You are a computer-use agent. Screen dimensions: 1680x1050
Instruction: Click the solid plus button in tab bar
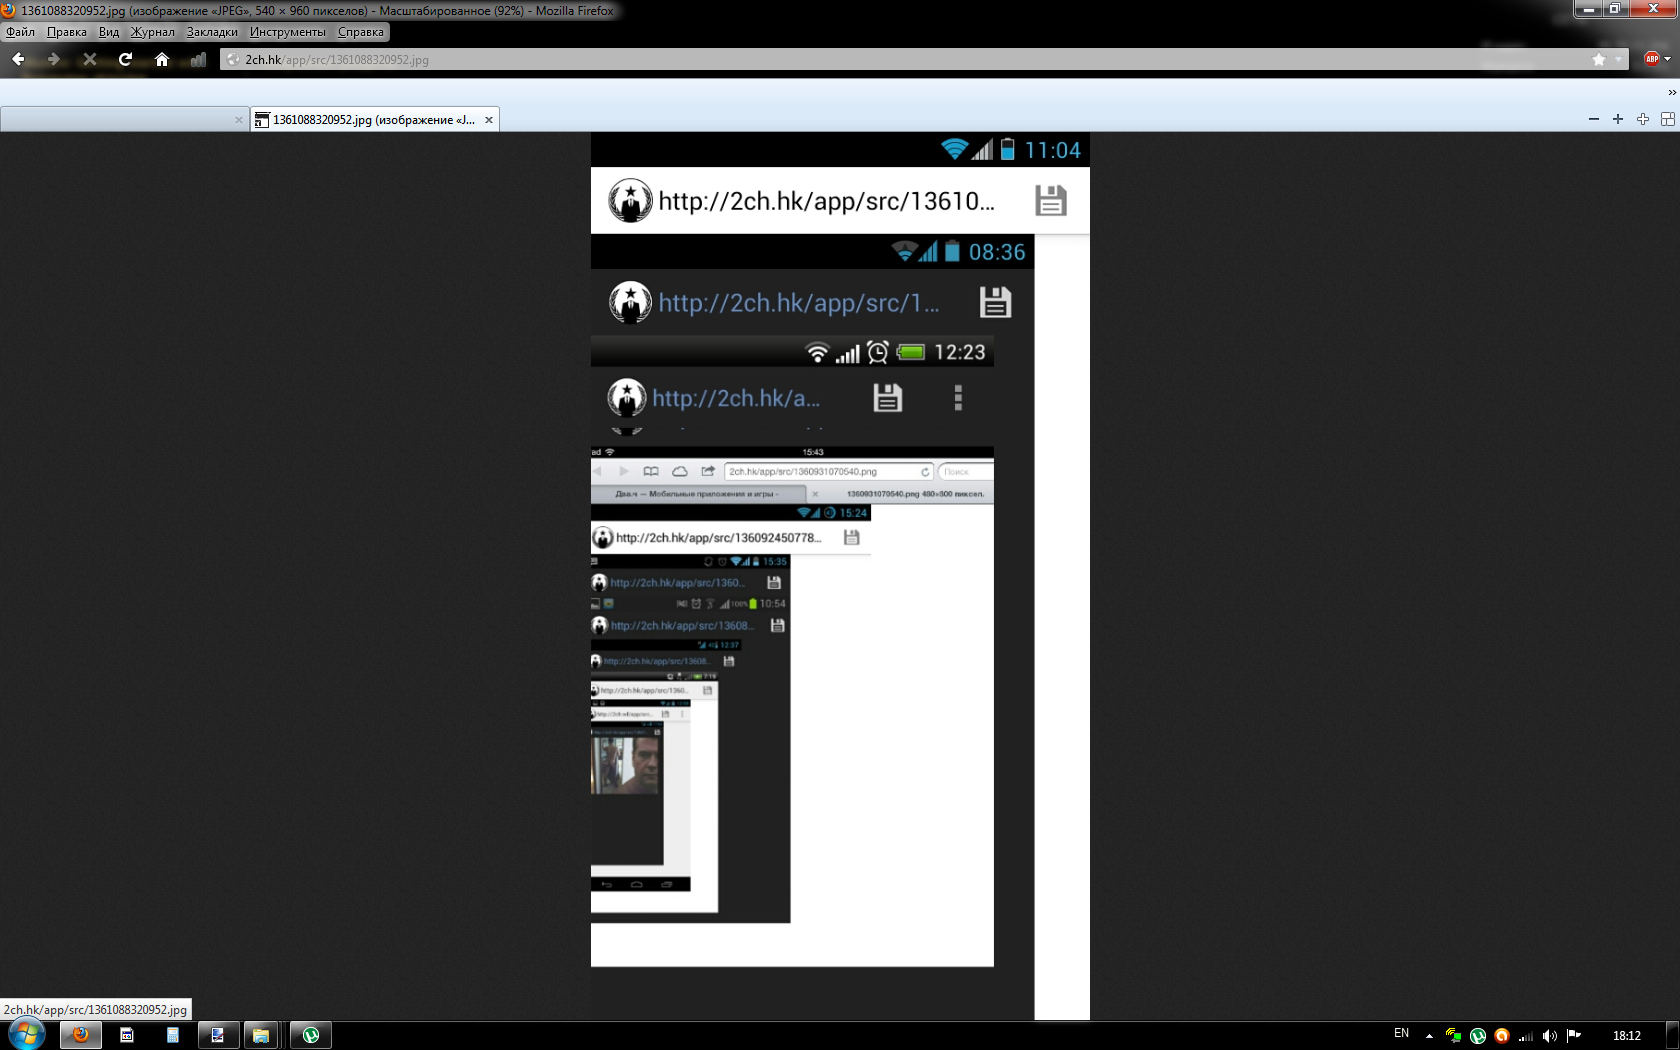point(1618,119)
